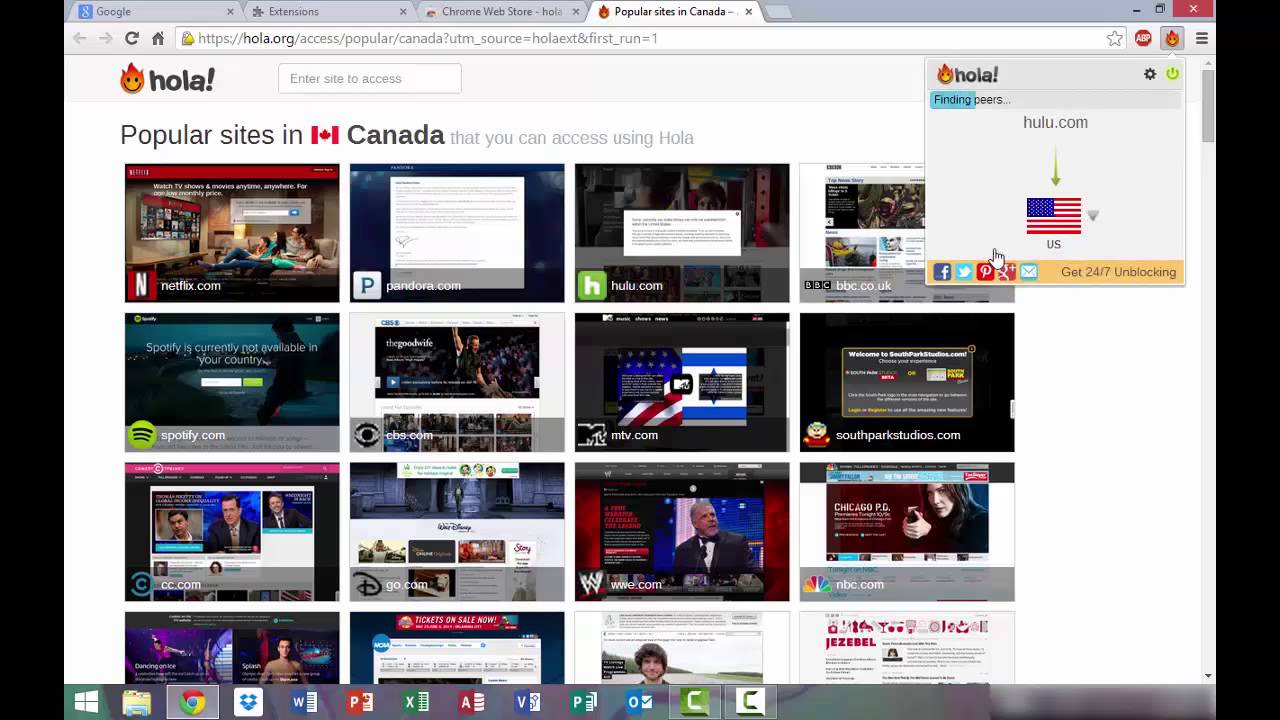Click the Jezebel site thumbnail
The width and height of the screenshot is (1280, 720).
pyautogui.click(x=907, y=648)
